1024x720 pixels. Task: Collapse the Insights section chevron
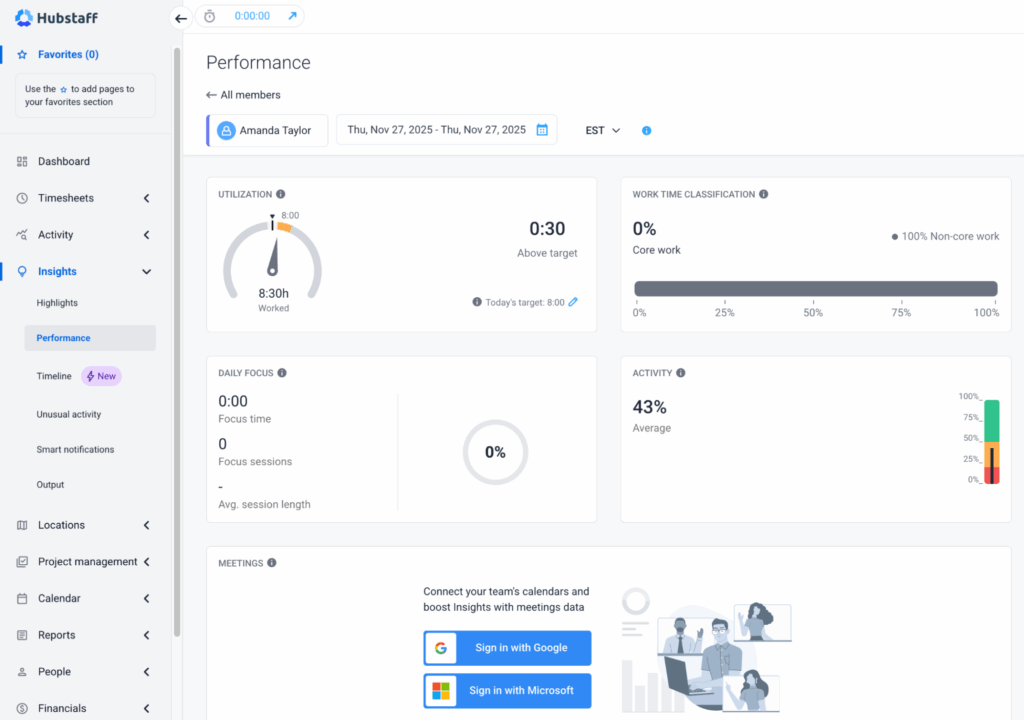[146, 271]
